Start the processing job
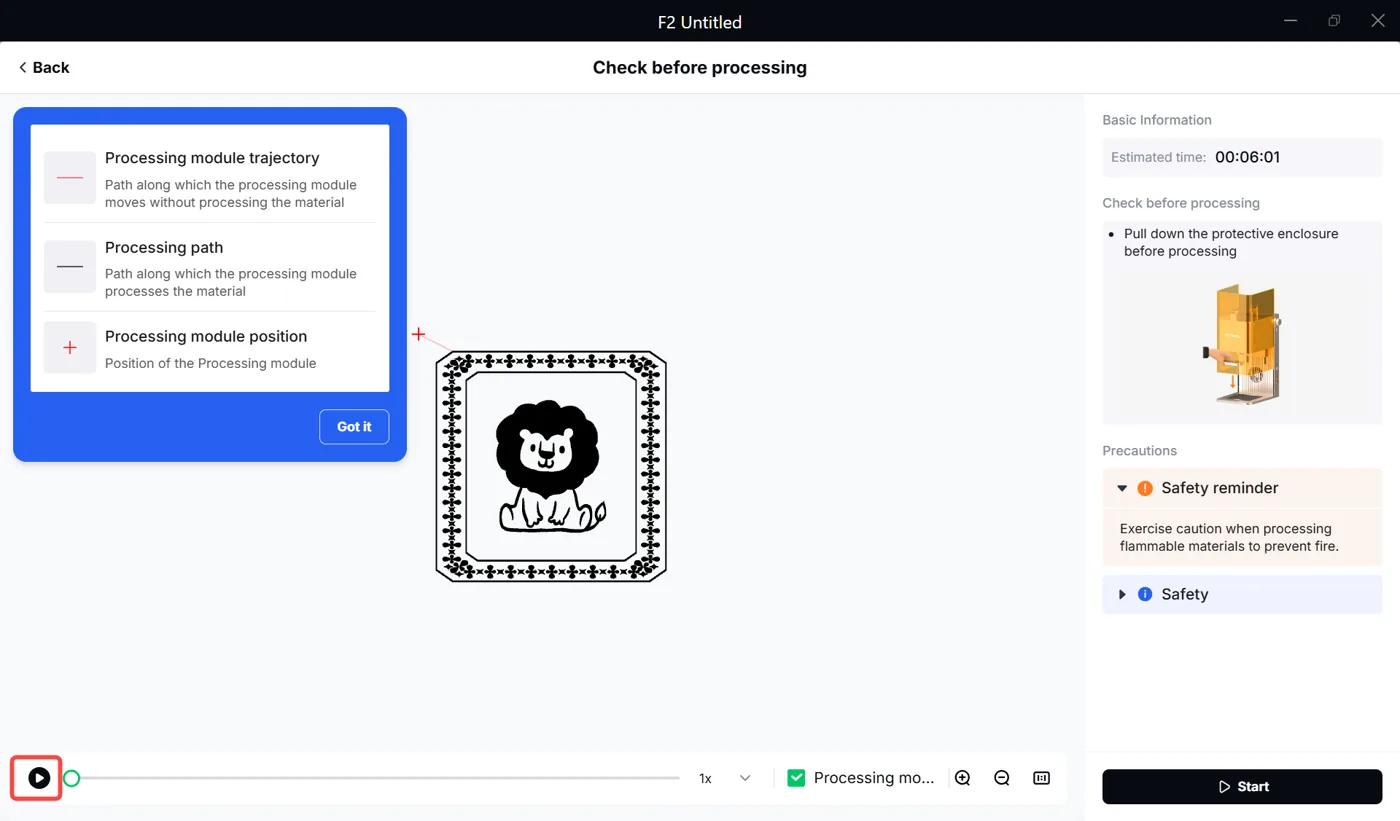This screenshot has height=821, width=1400. (1242, 787)
